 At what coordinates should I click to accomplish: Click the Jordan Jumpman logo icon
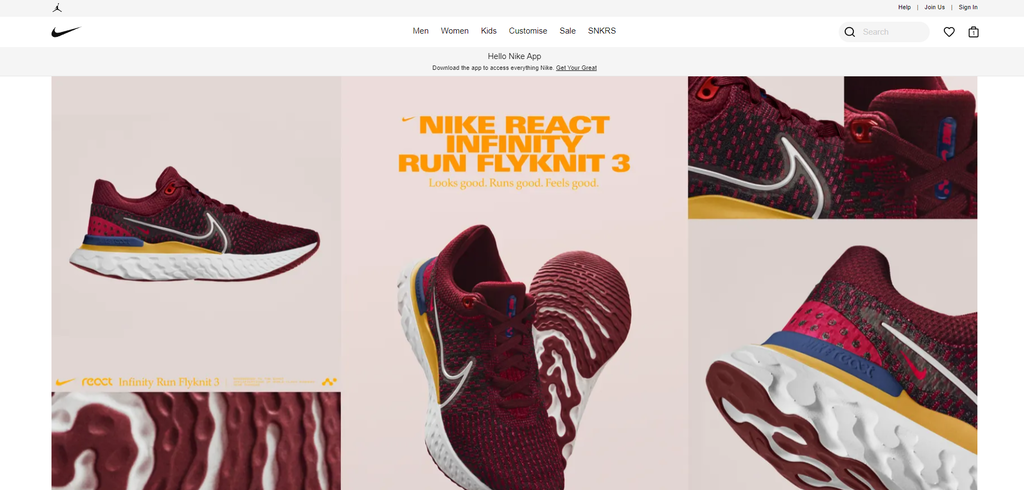[x=57, y=7]
